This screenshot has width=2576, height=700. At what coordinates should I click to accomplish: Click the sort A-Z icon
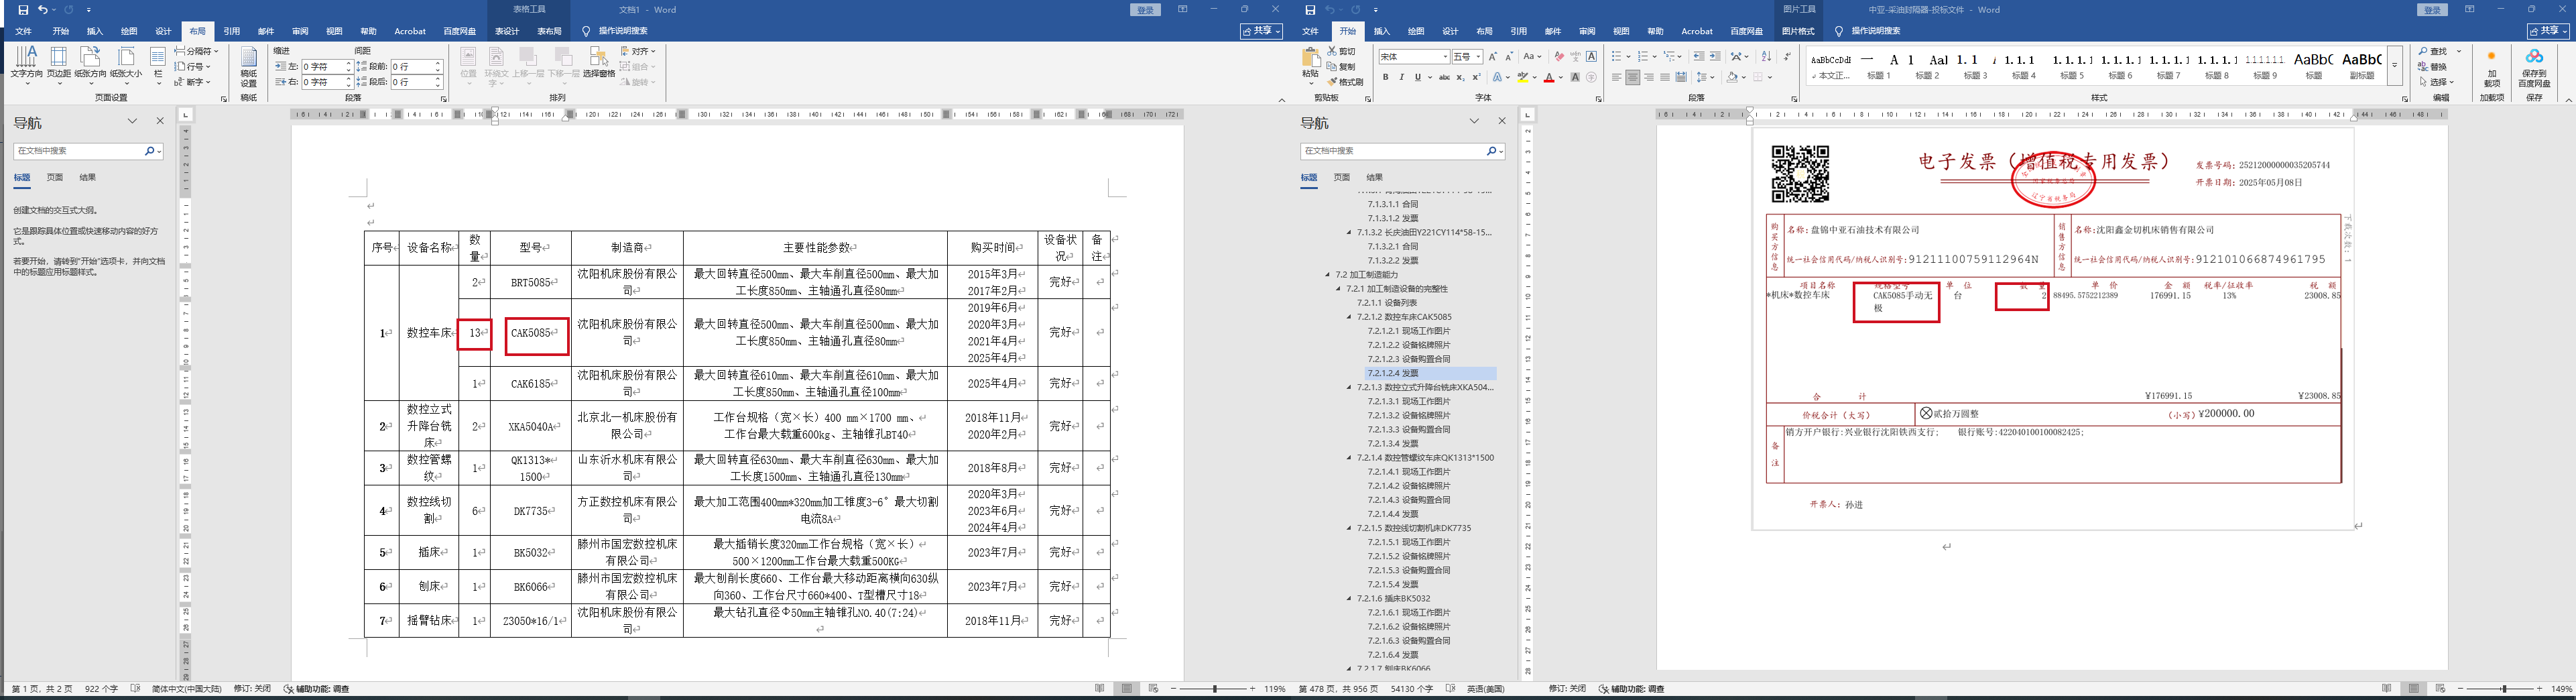(1765, 57)
